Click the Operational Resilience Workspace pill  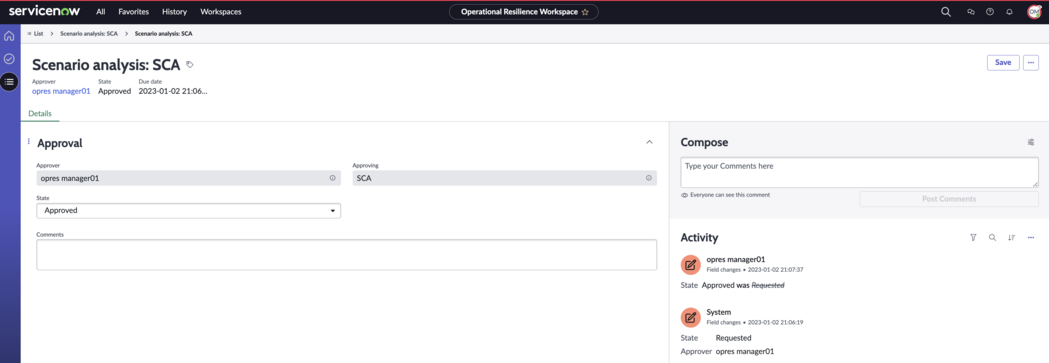(523, 12)
